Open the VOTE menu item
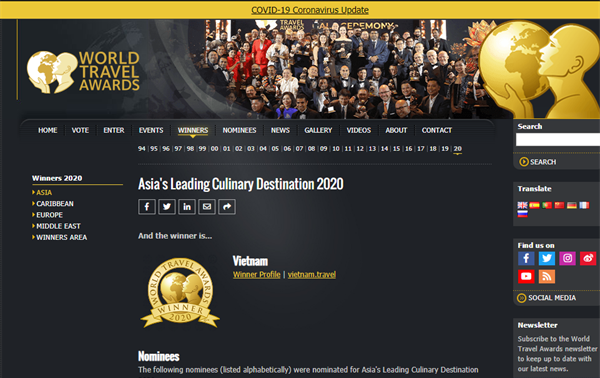Image resolution: width=600 pixels, height=378 pixels. pyautogui.click(x=80, y=130)
